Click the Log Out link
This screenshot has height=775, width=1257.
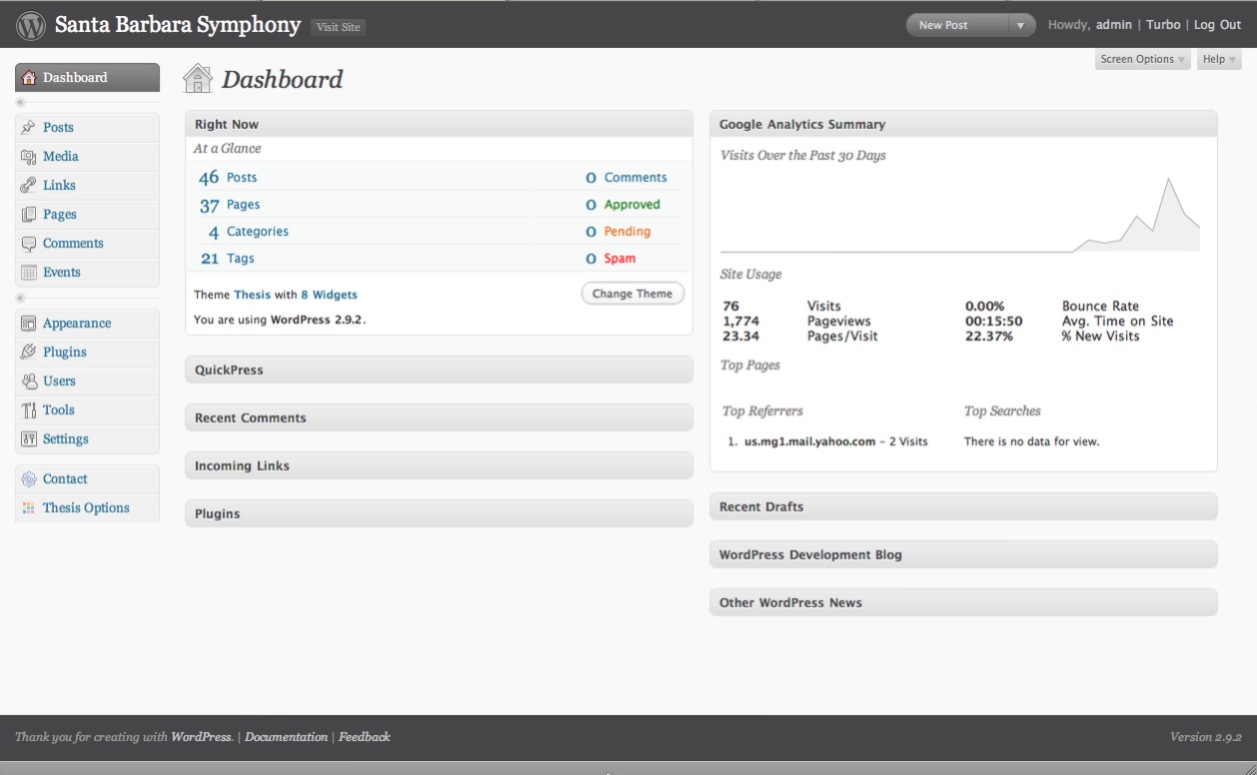point(1217,25)
